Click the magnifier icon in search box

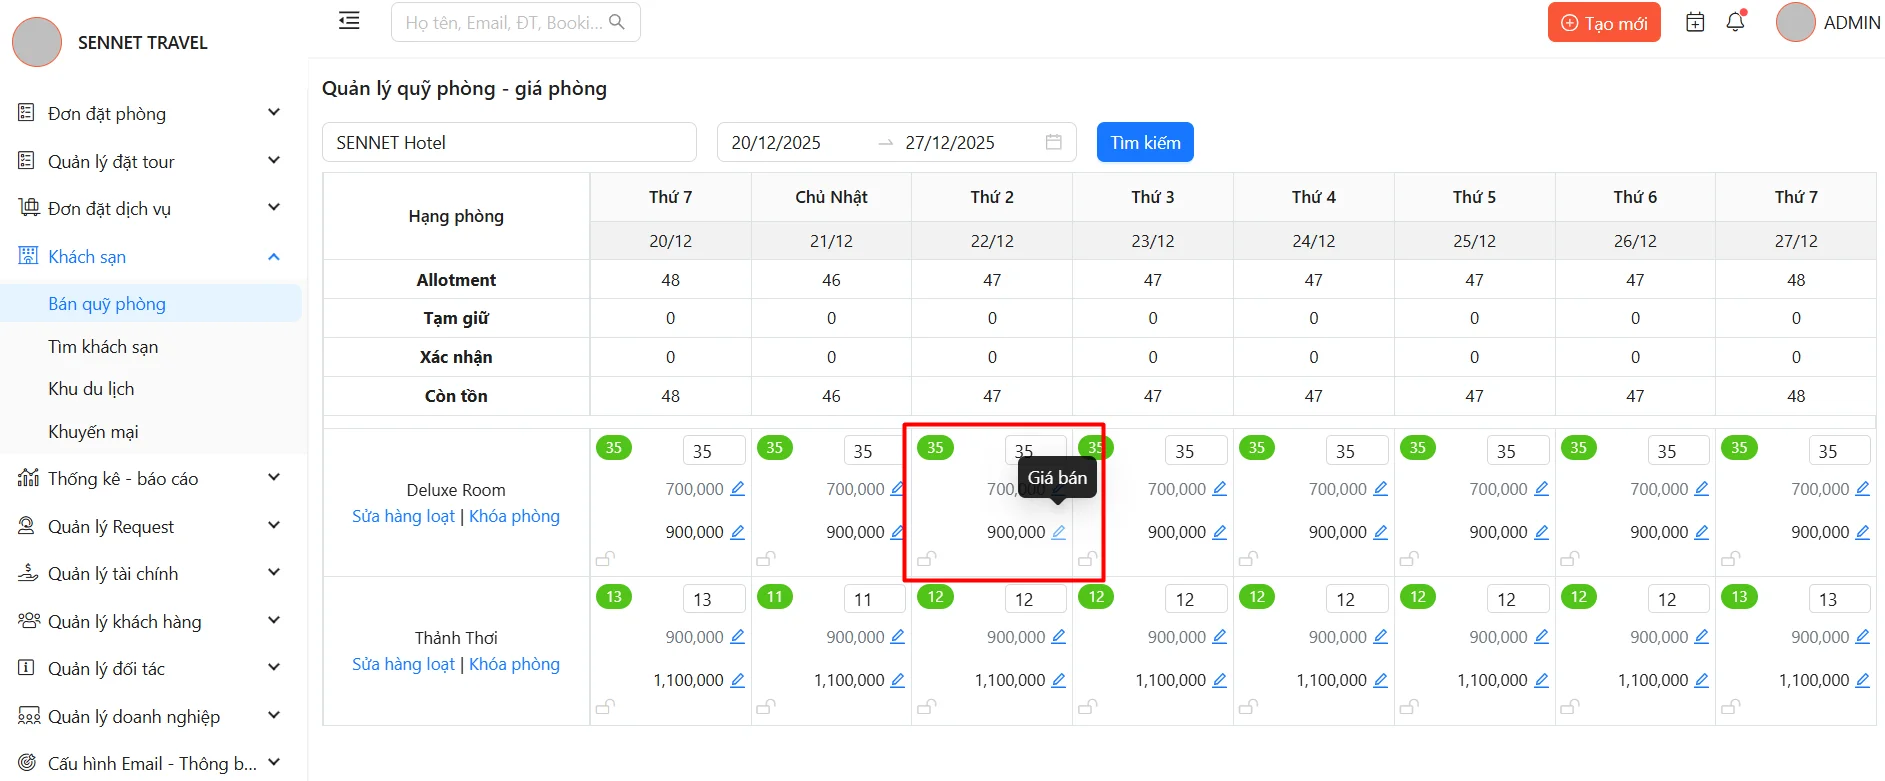tap(617, 22)
